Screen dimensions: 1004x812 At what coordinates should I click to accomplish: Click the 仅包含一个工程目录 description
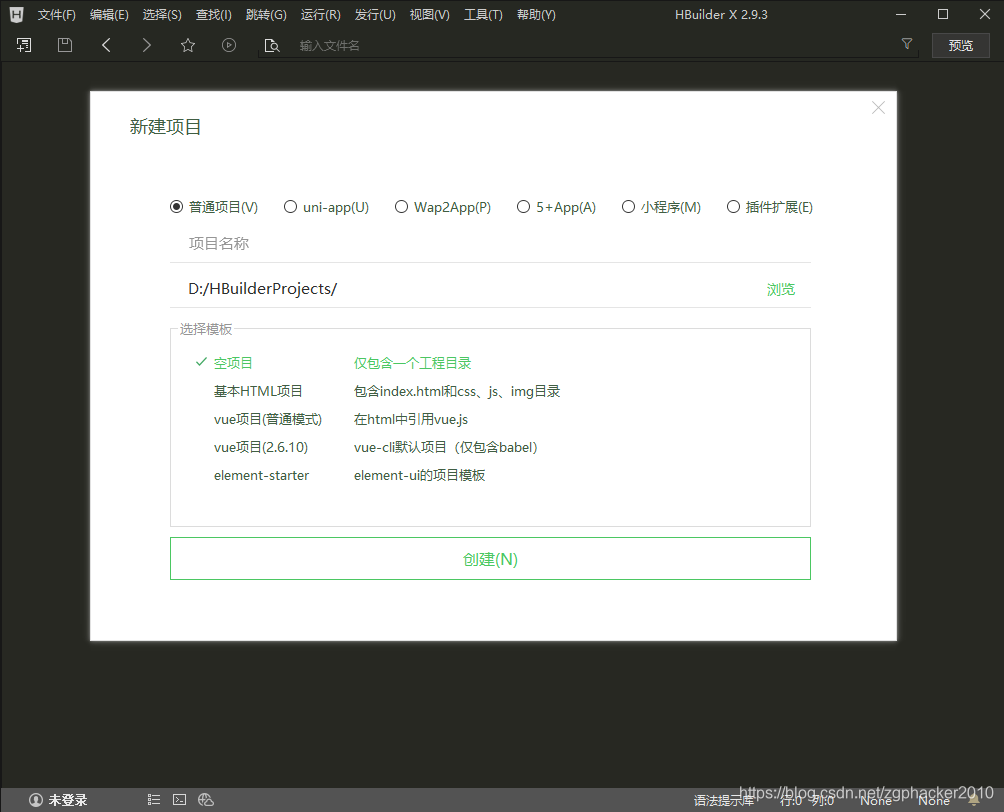point(412,363)
